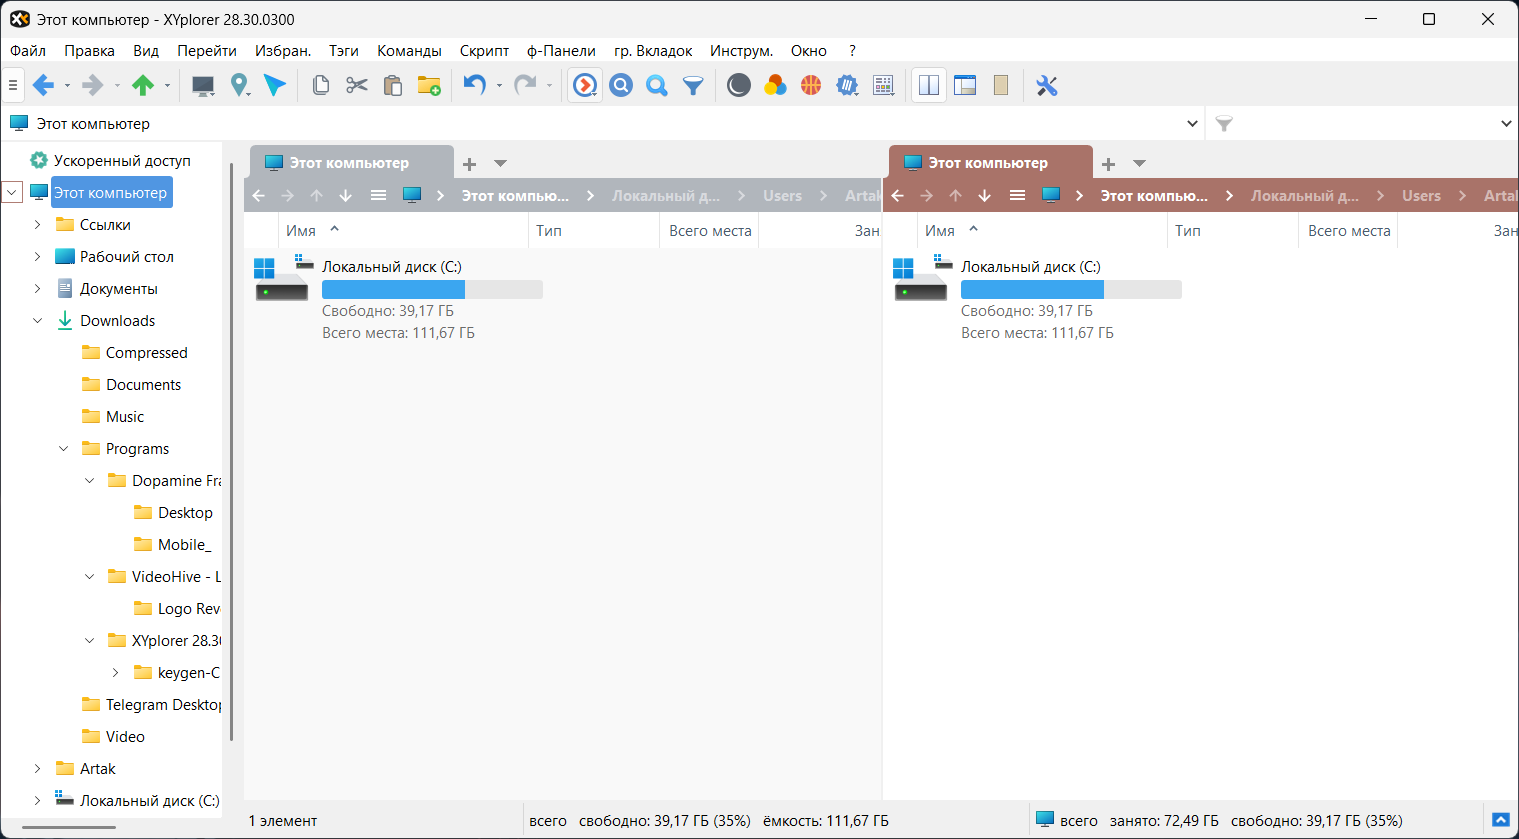Select the right pane Этот компьютер tab
Viewport: 1519px width, 839px height.
click(990, 162)
